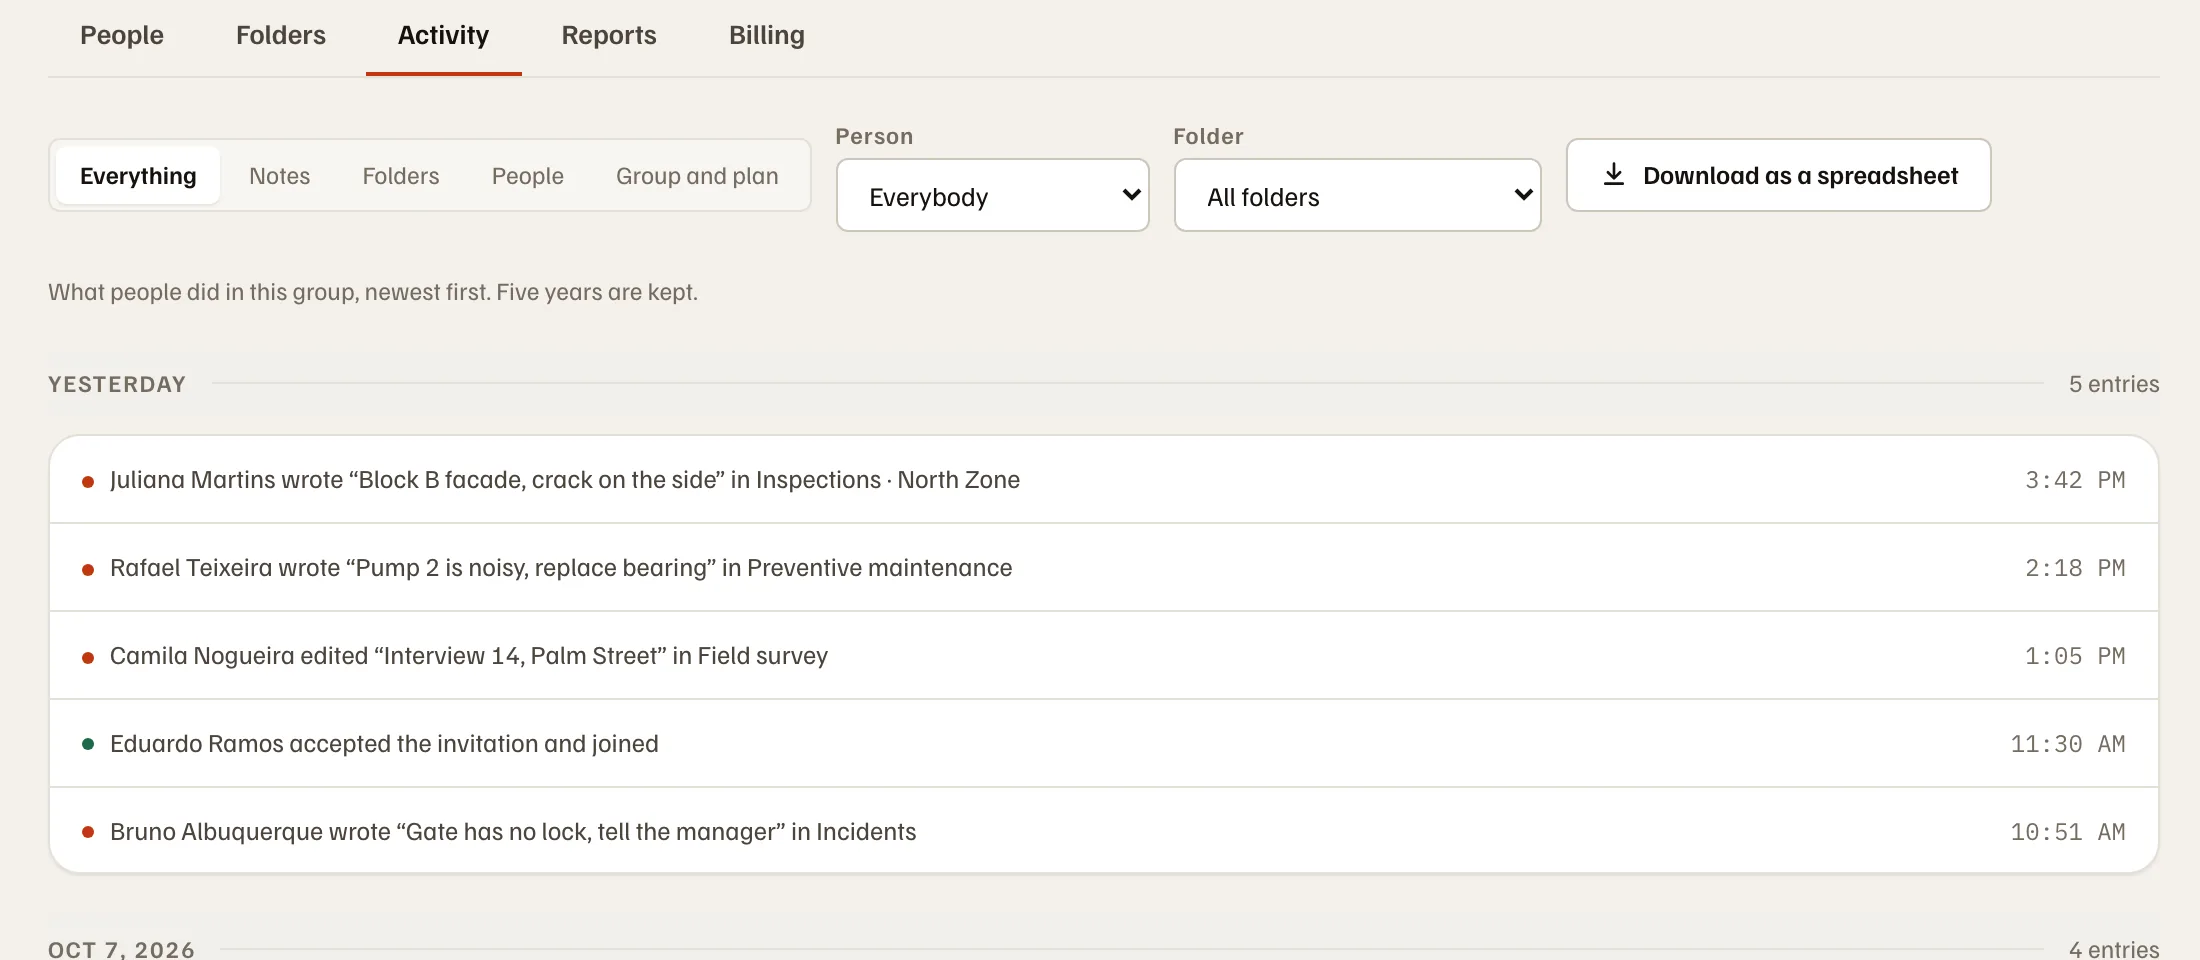Viewport: 2200px width, 960px height.
Task: Filter activity by People segment
Action: pyautogui.click(x=528, y=176)
